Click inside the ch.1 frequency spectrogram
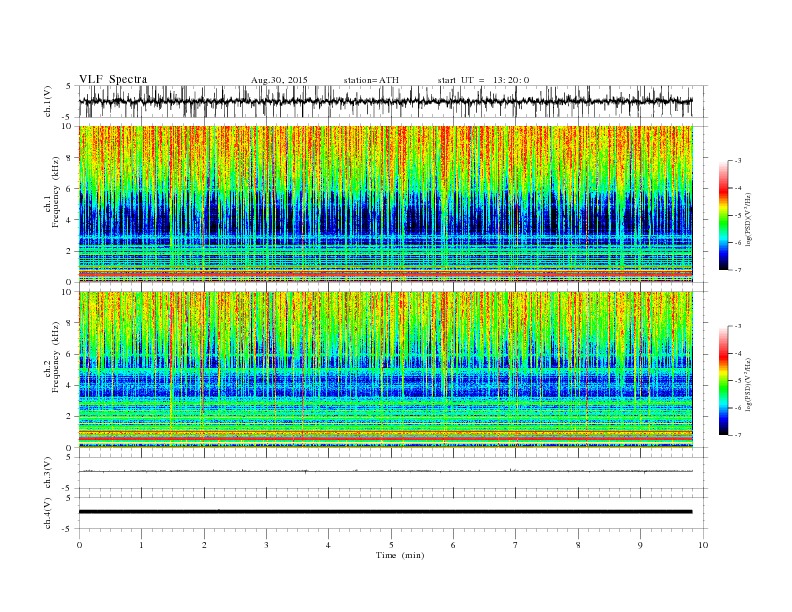The height and width of the screenshot is (612, 792). click(x=386, y=204)
